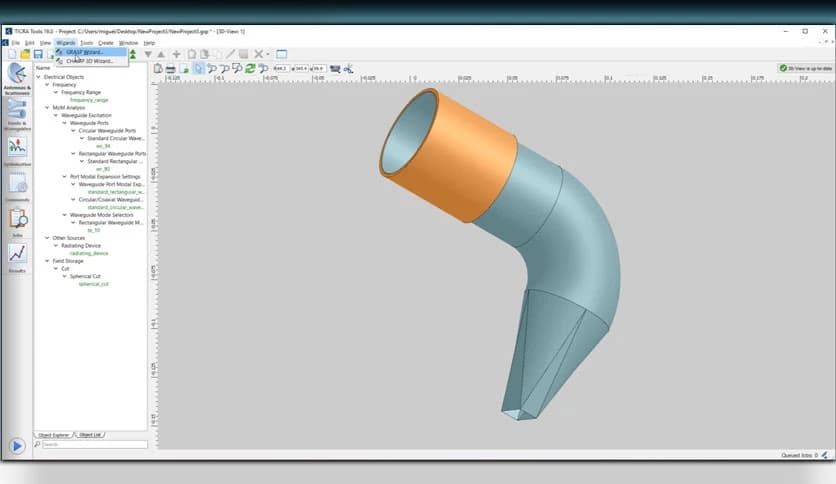Choose GRASP Wizard from Wizards menu

tap(86, 52)
